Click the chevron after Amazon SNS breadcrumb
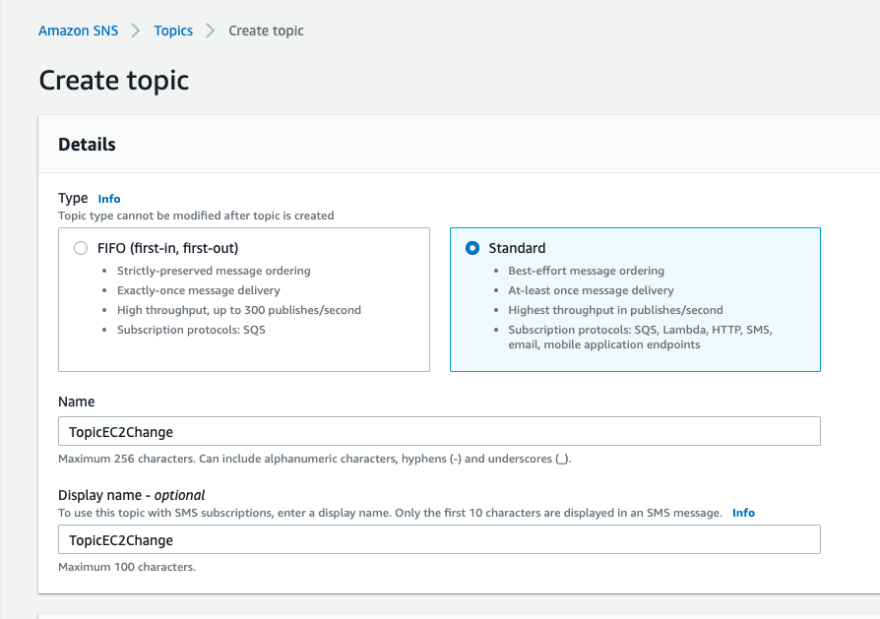Image resolution: width=880 pixels, height=619 pixels. [x=136, y=30]
